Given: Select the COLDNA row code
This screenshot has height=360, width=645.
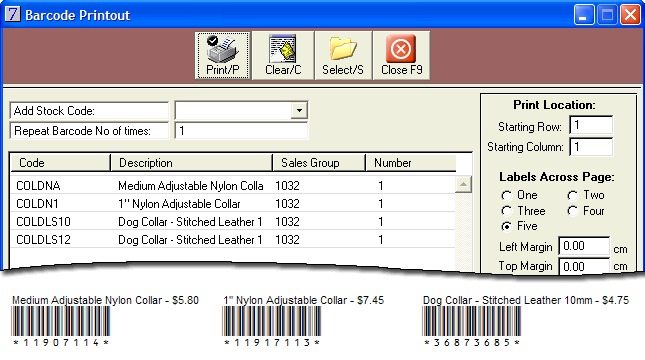Looking at the screenshot, I should [x=38, y=186].
